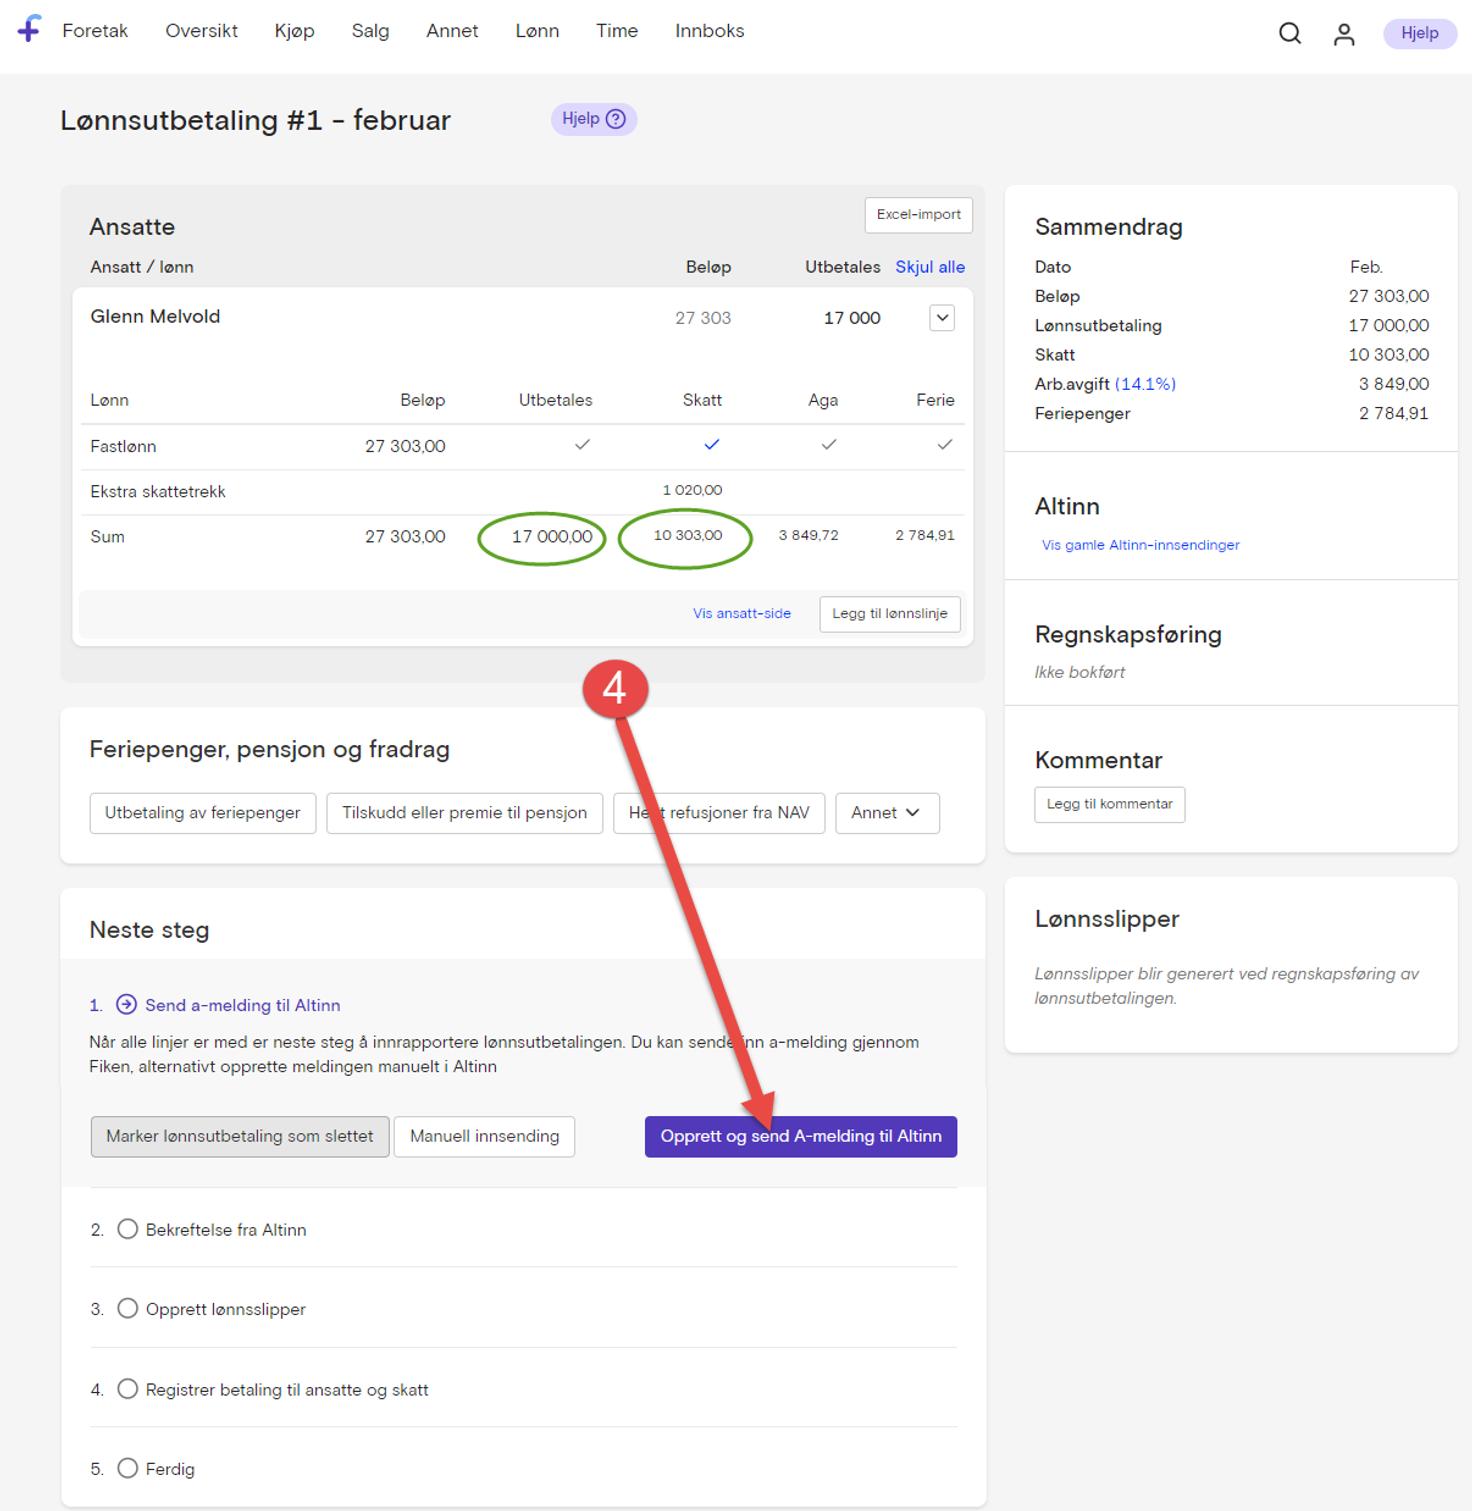The height and width of the screenshot is (1511, 1472).
Task: Select the Bekreftelse fra Altinn step circle
Action: point(128,1229)
